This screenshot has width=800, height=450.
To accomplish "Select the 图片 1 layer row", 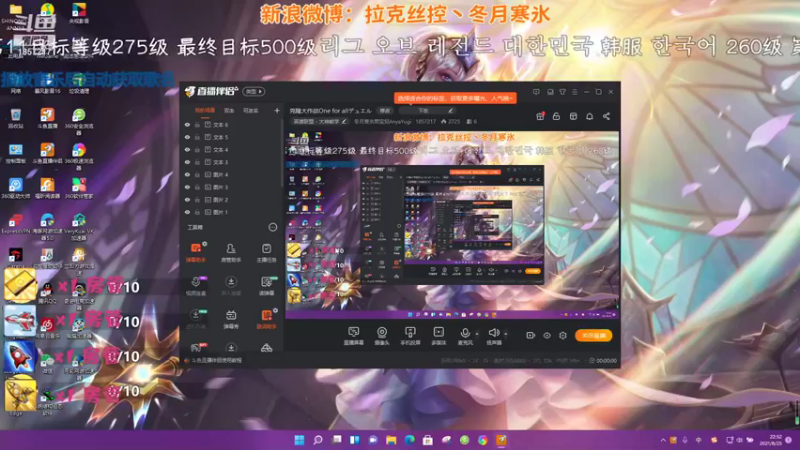I will click(232, 212).
